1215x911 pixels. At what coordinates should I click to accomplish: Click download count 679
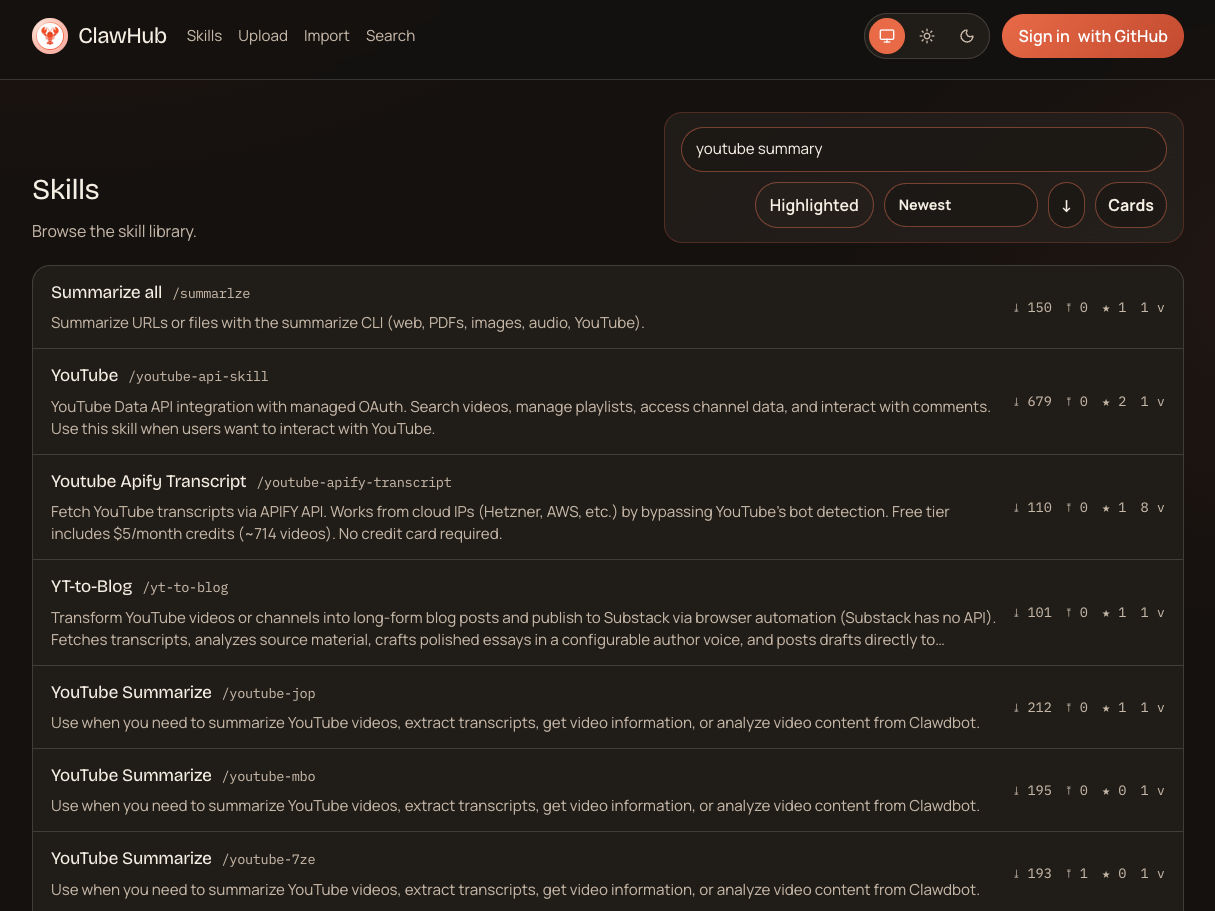1032,402
